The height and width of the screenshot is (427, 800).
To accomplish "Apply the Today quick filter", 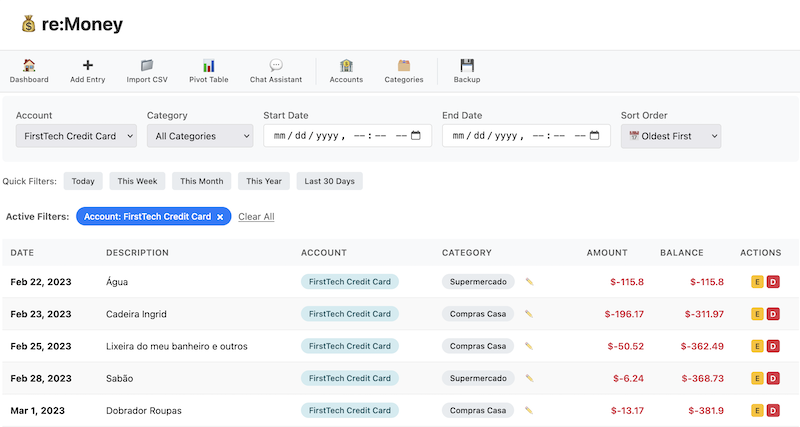I will click(83, 181).
